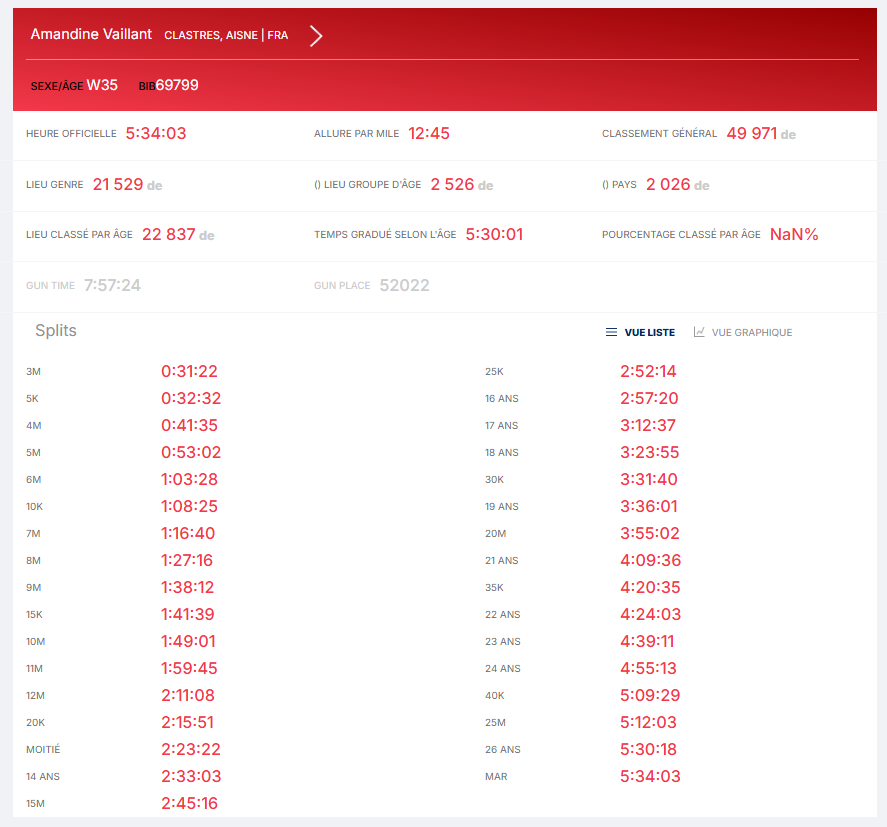Expand runner details with the chevron arrow
Image resolution: width=887 pixels, height=827 pixels.
(316, 36)
